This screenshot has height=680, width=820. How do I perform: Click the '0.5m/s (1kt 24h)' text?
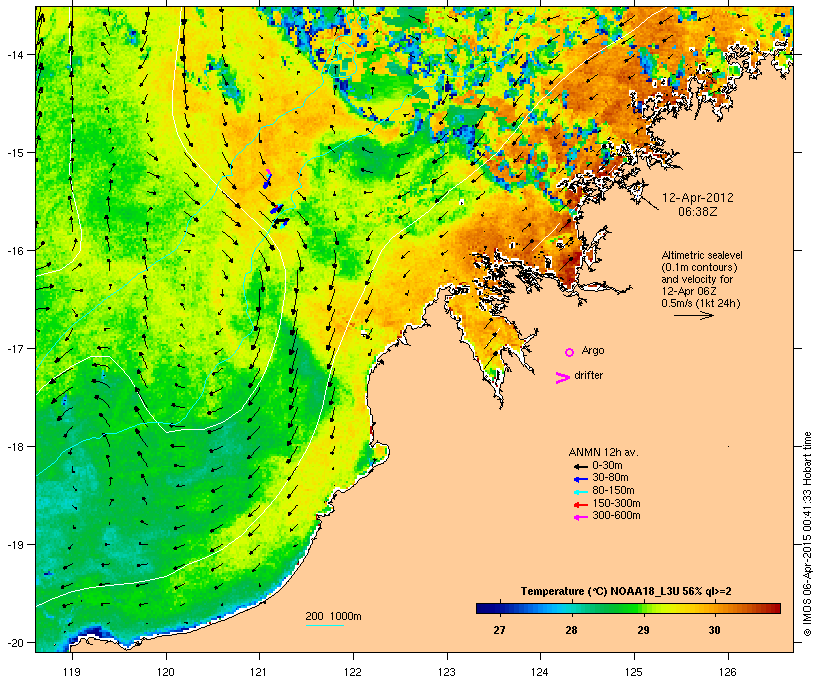tap(701, 303)
